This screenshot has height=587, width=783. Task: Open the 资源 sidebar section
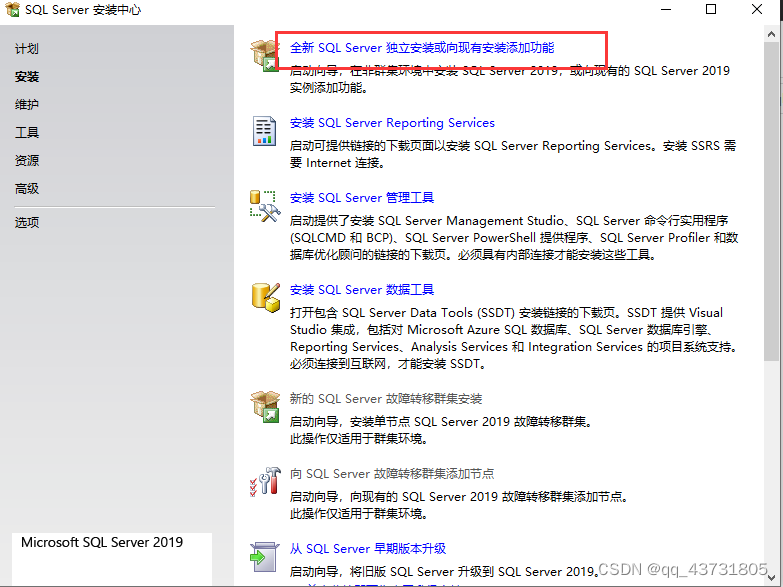coord(27,161)
